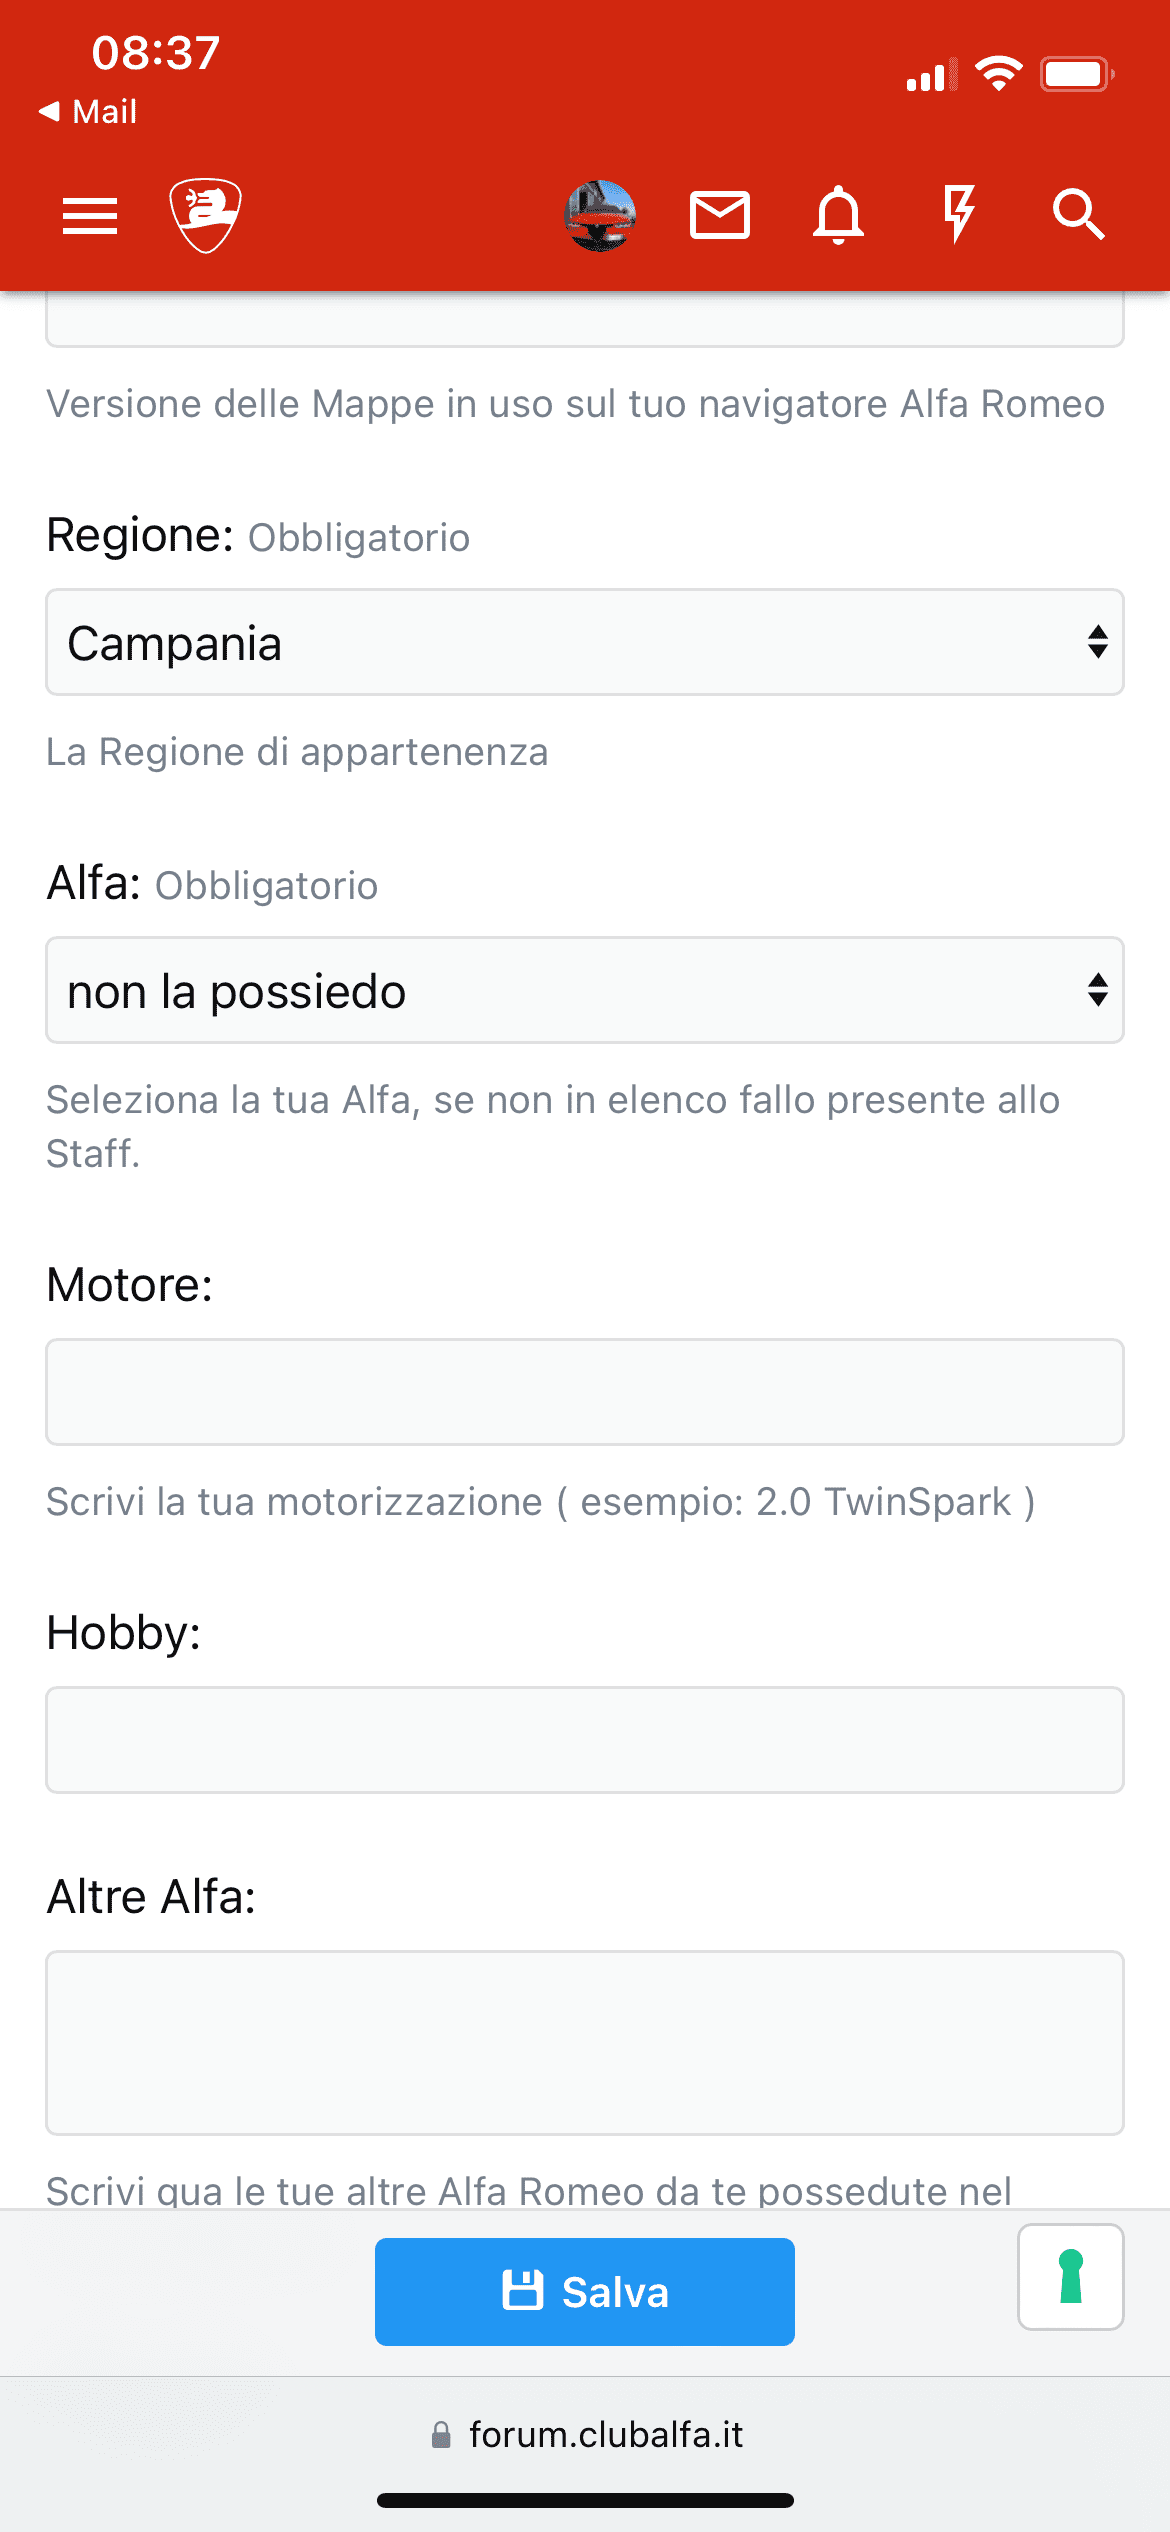
Task: Open the user profile avatar
Action: coord(600,215)
